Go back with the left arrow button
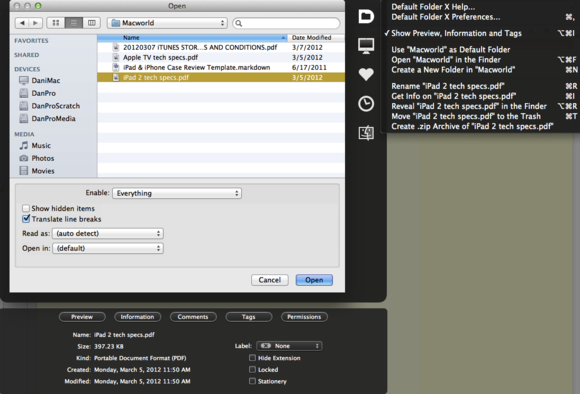Image resolution: width=580 pixels, height=394 pixels. [22, 23]
